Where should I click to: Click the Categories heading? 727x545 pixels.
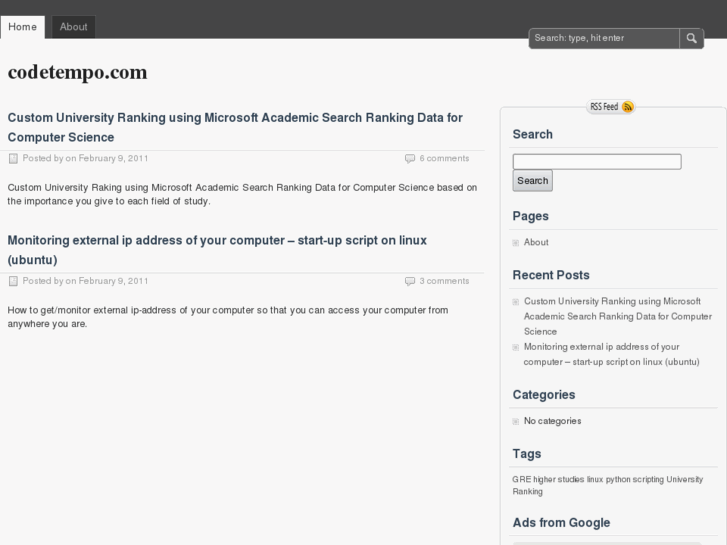544,395
